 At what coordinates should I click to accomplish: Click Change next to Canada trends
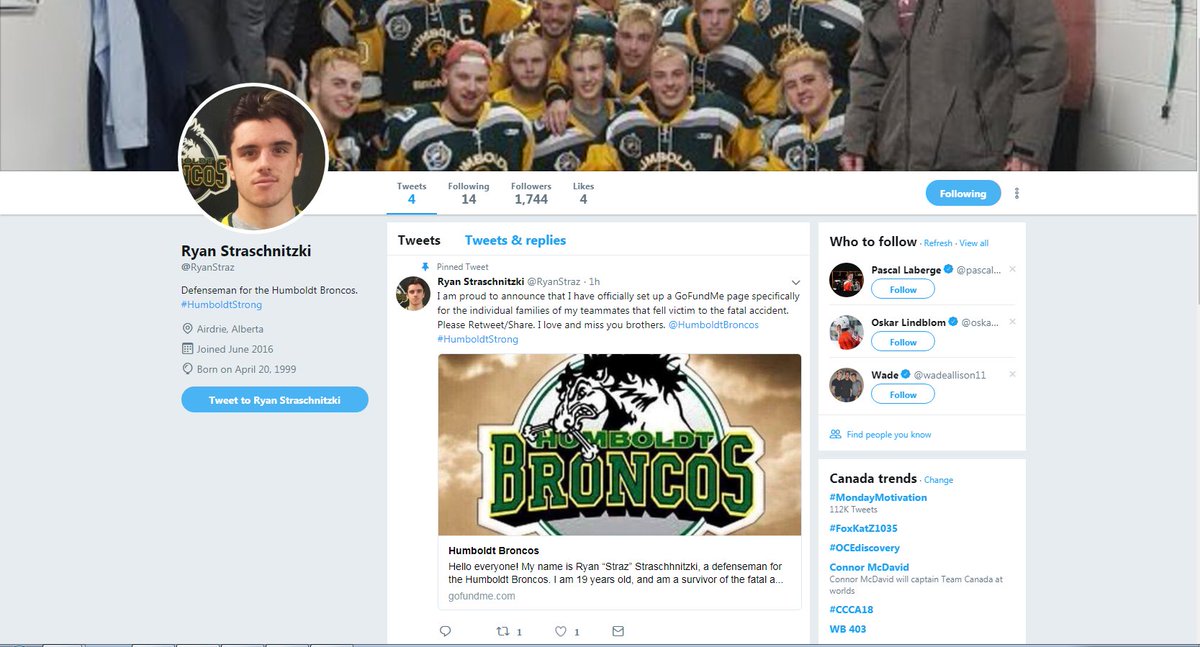(938, 480)
